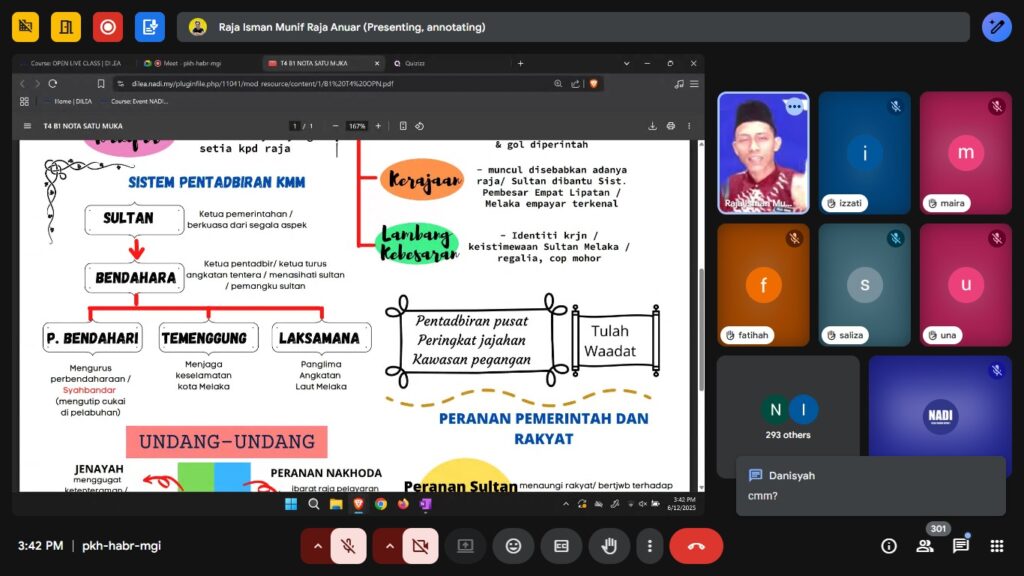Click the meeting code pkh-habr-mgi

tap(121, 546)
